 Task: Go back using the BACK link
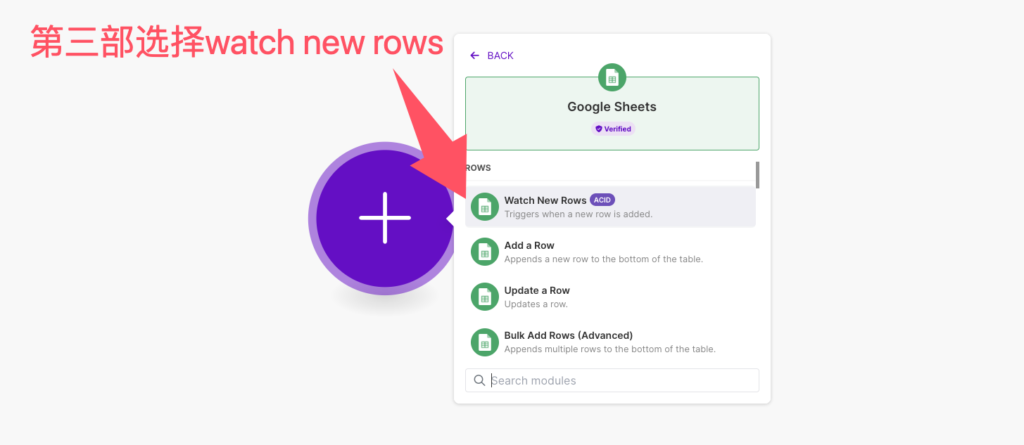500,56
